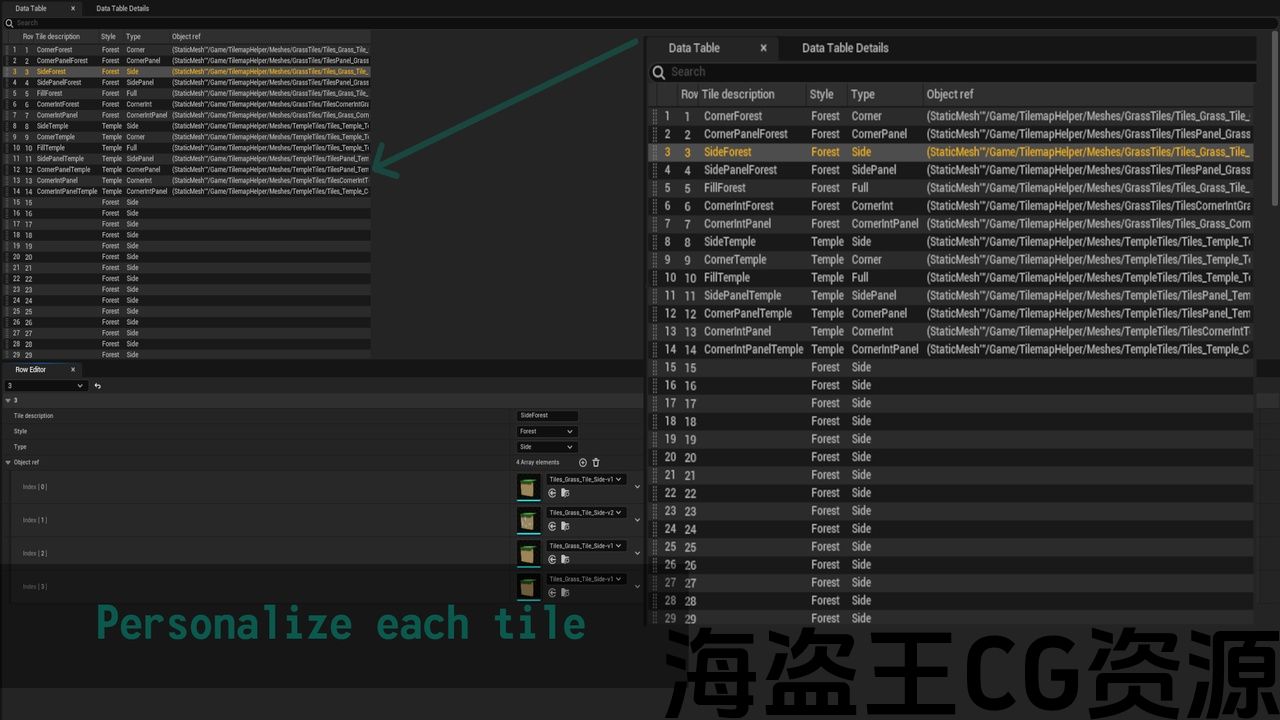Collapse the Object ref array section
Screen dimensions: 1280x720
coord(9,463)
